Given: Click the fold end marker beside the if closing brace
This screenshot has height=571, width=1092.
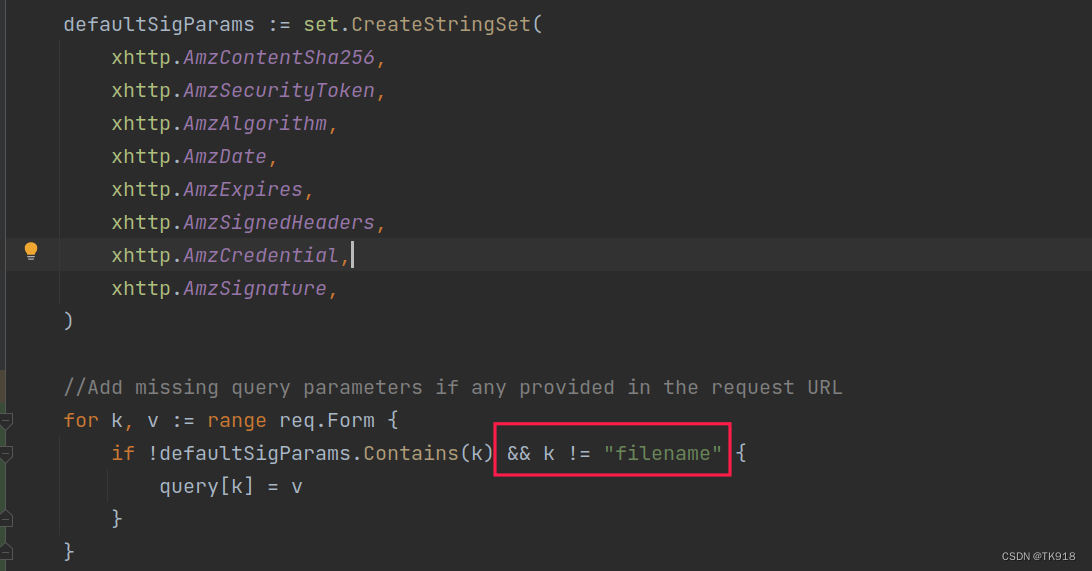Looking at the screenshot, I should (x=6, y=519).
